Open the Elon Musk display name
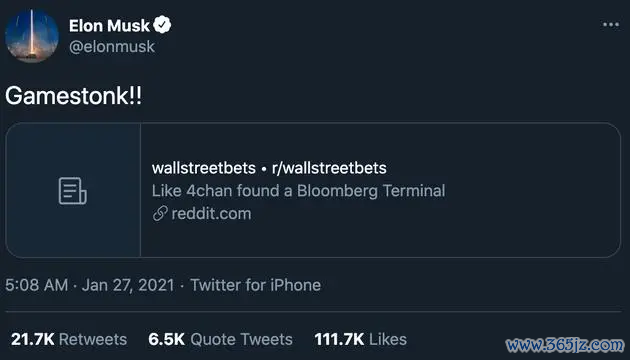Image resolution: width=630 pixels, height=360 pixels. click(x=109, y=26)
